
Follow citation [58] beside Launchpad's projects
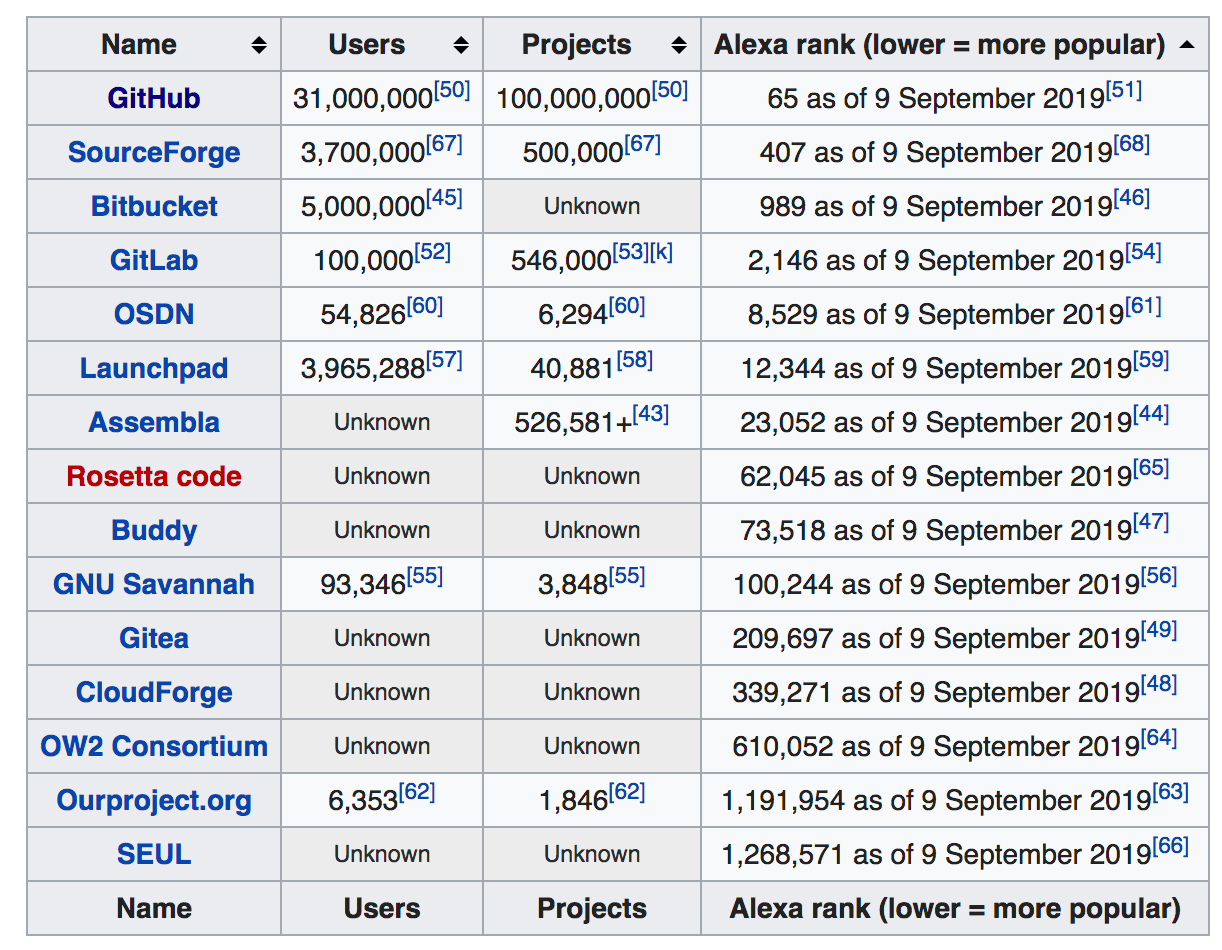pyautogui.click(x=634, y=360)
